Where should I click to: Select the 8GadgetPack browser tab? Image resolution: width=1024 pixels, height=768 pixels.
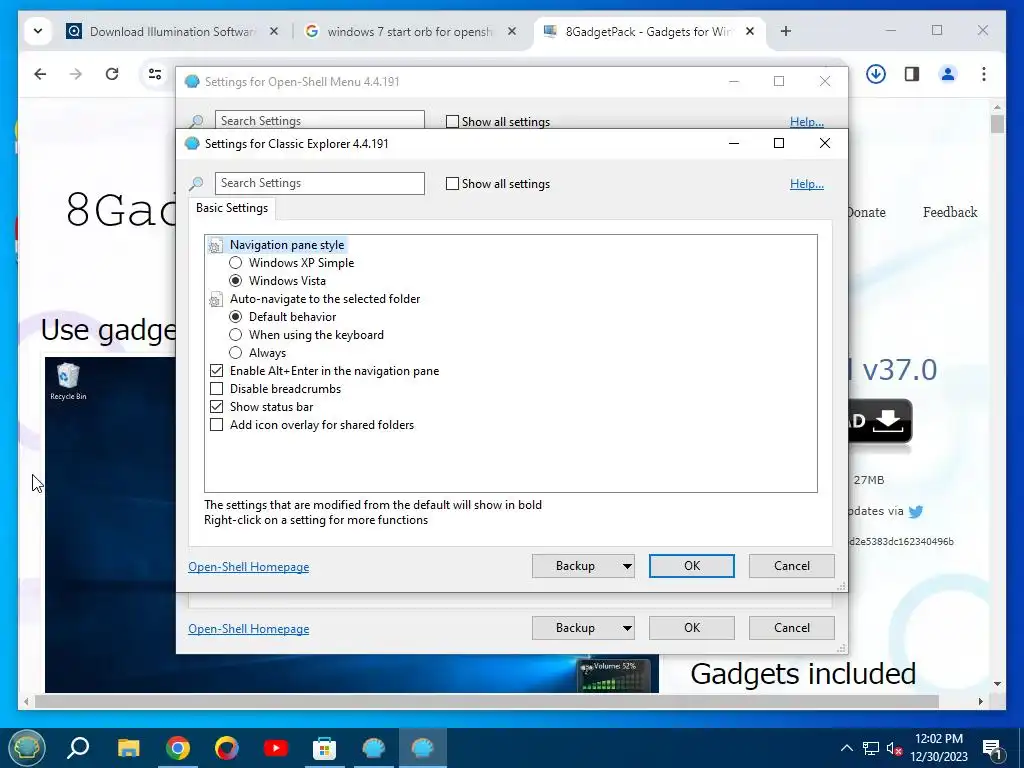click(647, 31)
